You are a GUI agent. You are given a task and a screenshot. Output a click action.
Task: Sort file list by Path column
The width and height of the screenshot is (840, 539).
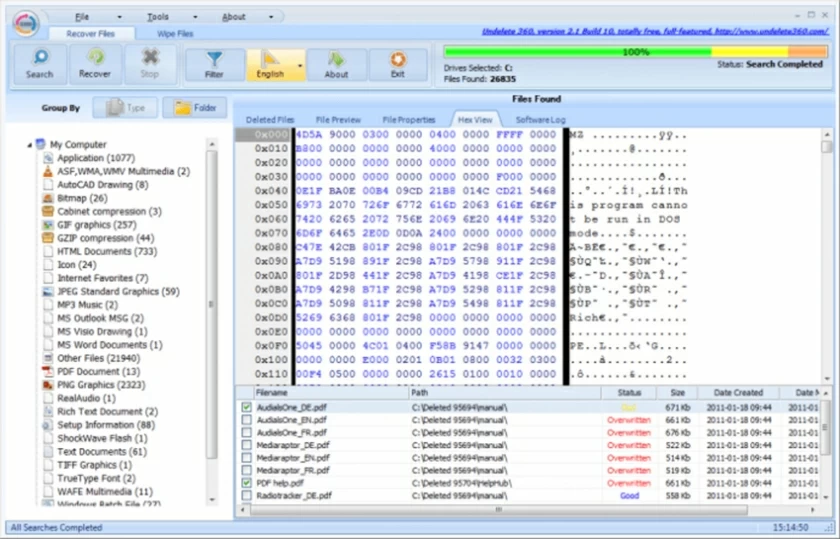tap(505, 393)
